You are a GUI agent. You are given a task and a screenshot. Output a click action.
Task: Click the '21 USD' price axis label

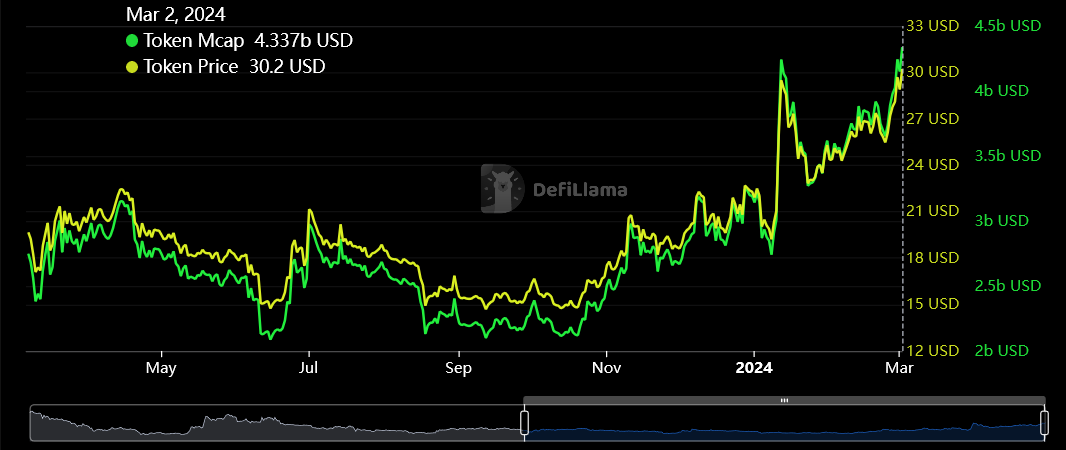coord(933,211)
